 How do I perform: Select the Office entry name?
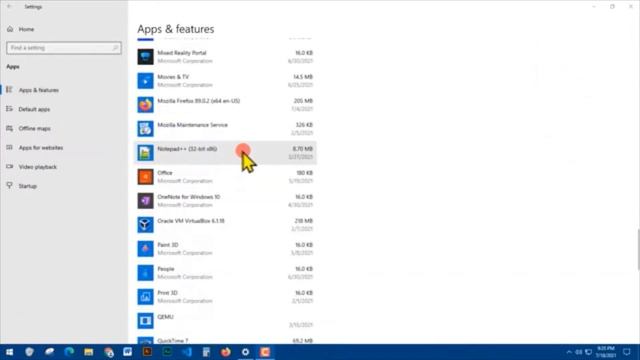click(165, 173)
